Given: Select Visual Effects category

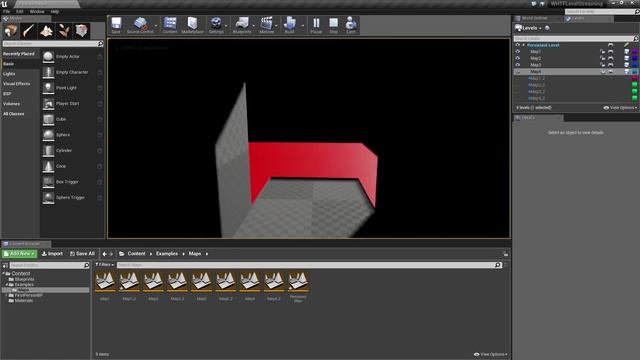Looking at the screenshot, I should click(x=17, y=84).
